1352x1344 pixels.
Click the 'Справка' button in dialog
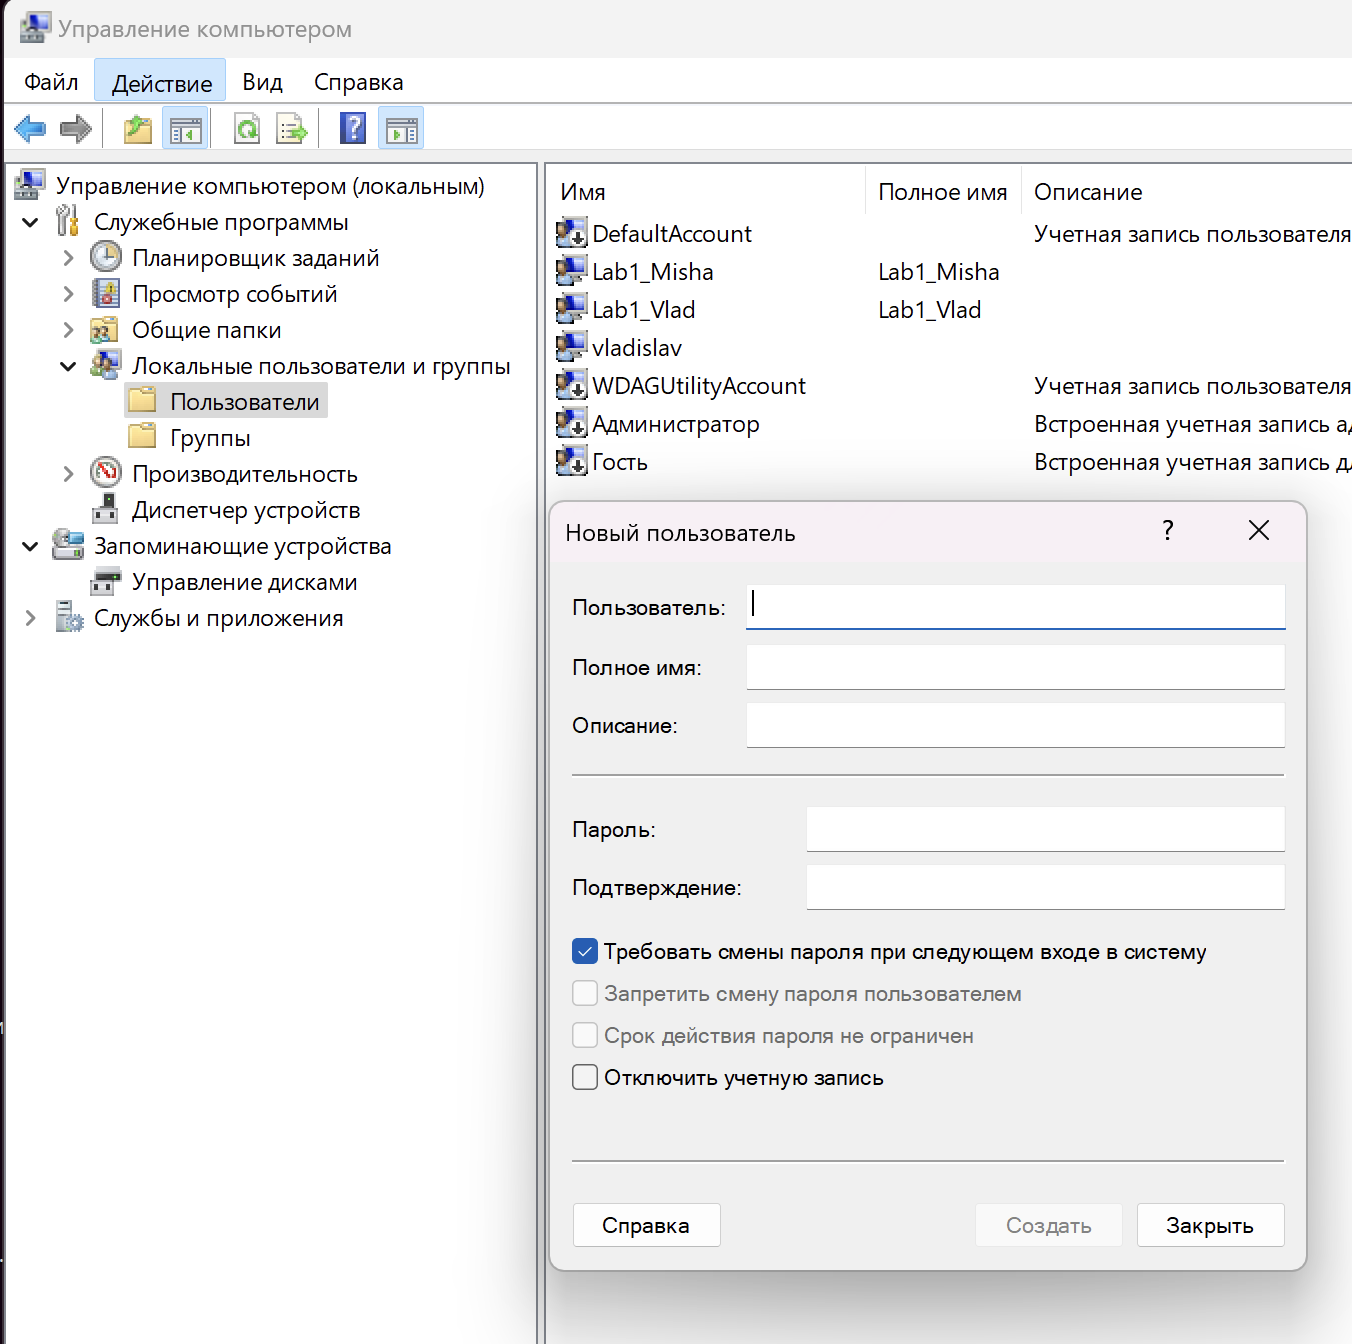pyautogui.click(x=646, y=1225)
